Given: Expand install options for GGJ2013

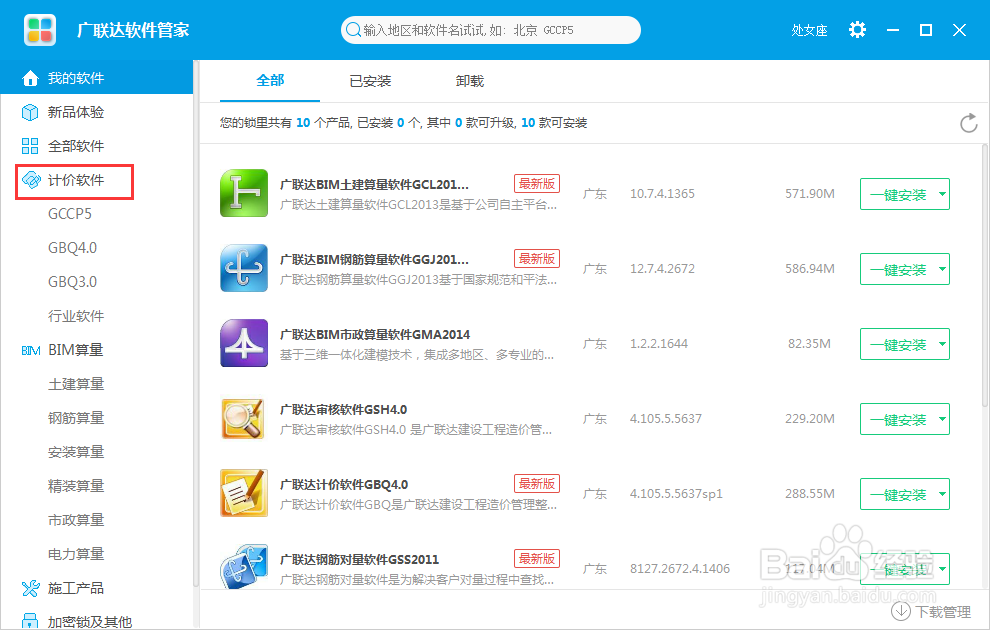Looking at the screenshot, I should [x=942, y=270].
